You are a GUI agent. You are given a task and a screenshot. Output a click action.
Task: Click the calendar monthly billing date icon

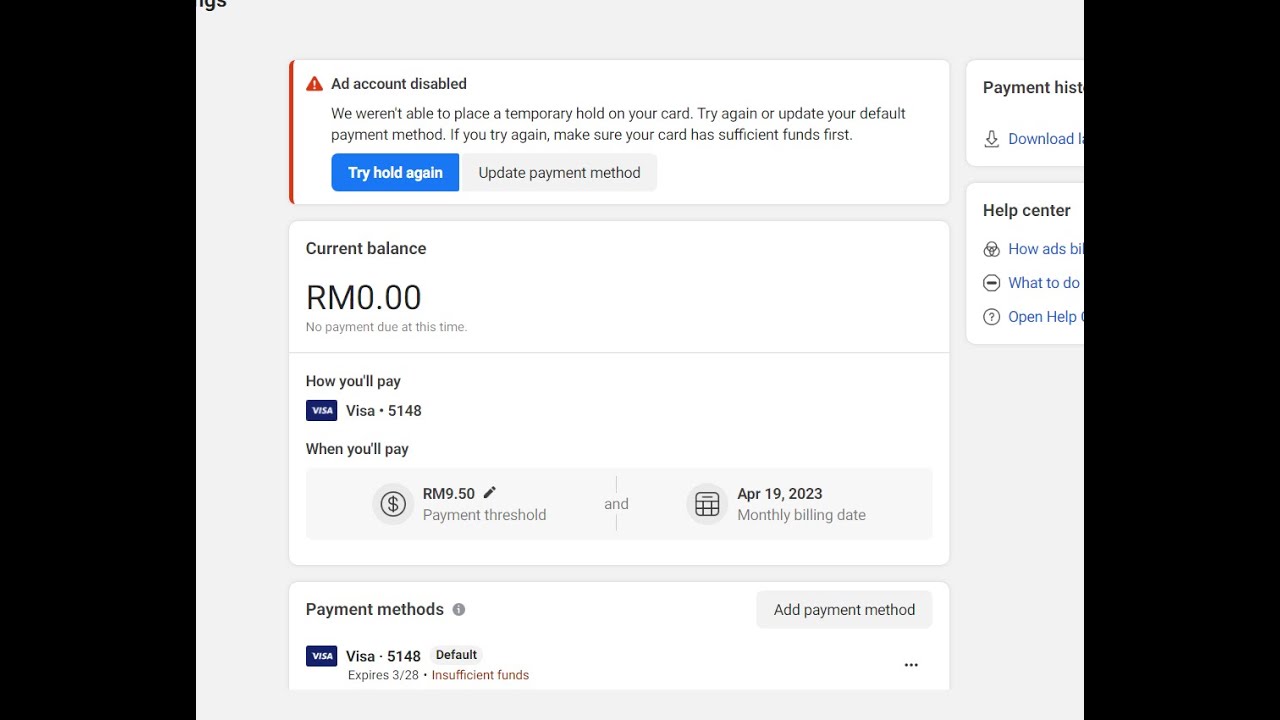pos(707,504)
